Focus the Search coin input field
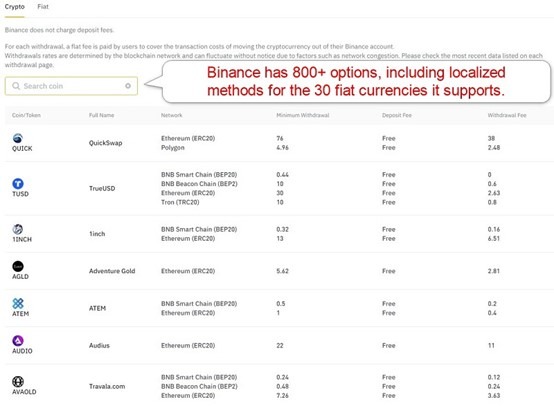The image size is (554, 406). point(71,86)
